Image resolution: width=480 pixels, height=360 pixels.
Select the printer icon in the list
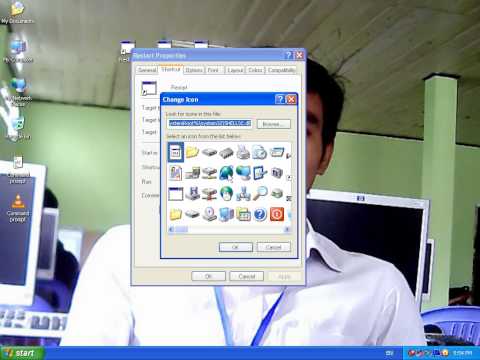[x=243, y=152]
